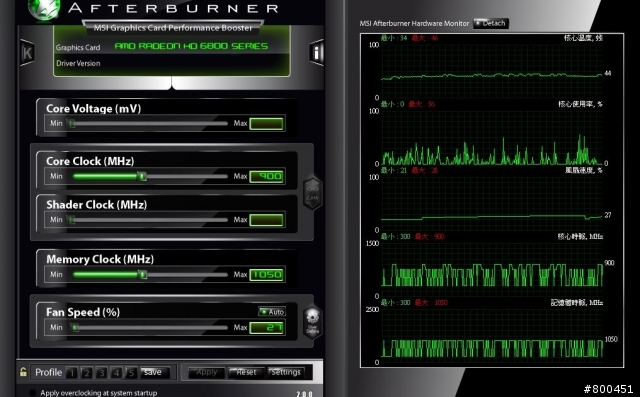Click the Core Clock 900 value field

(x=267, y=176)
